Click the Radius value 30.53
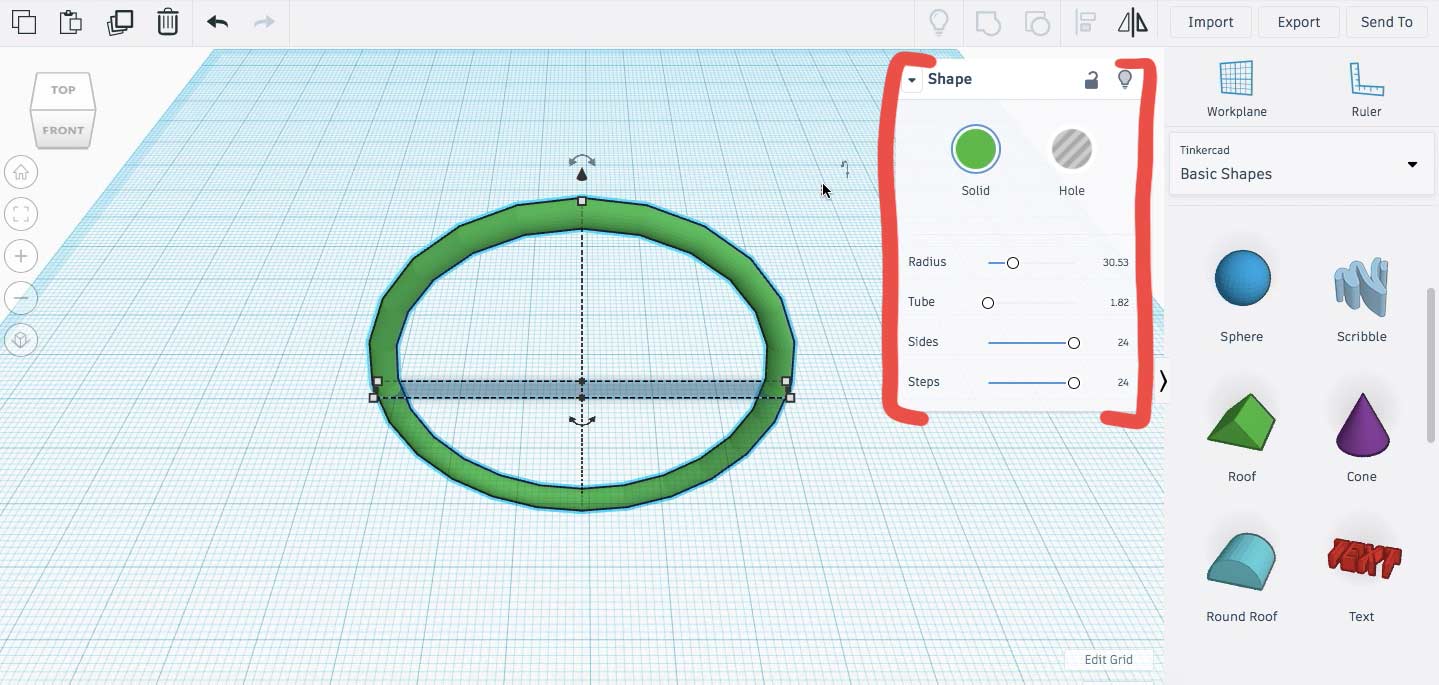 (1115, 262)
